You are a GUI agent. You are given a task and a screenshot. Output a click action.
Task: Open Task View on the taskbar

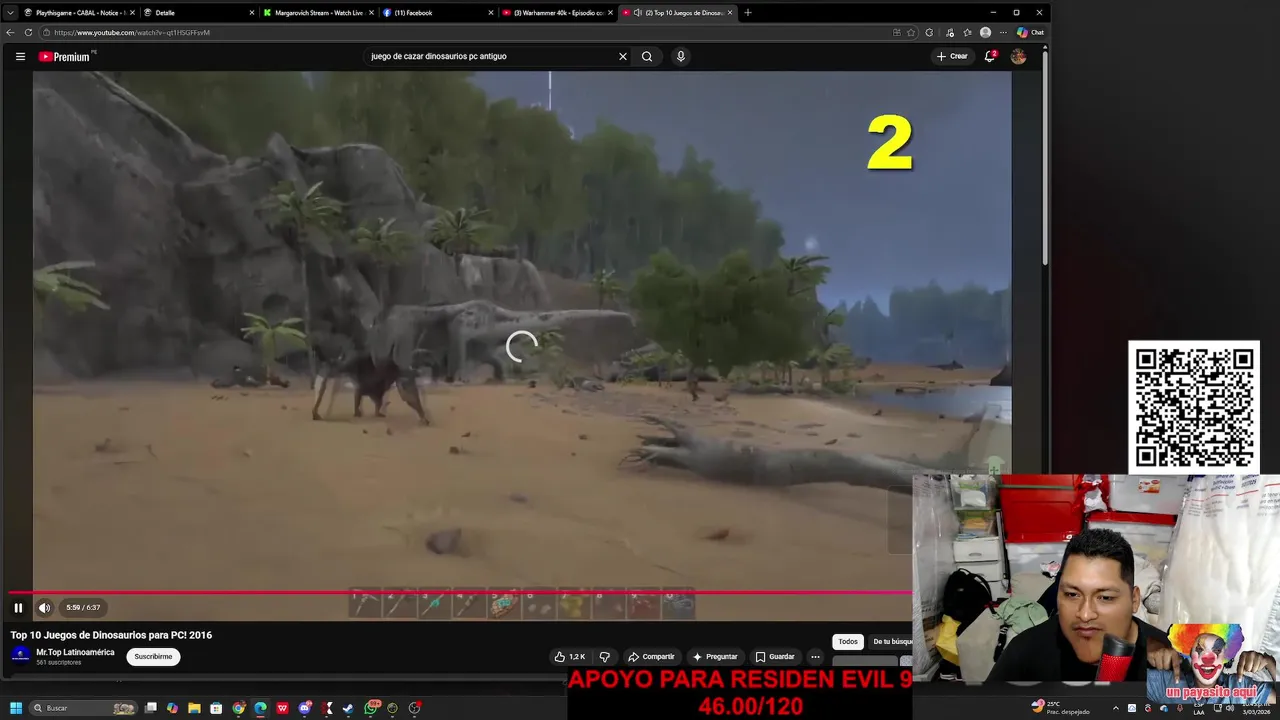point(151,708)
